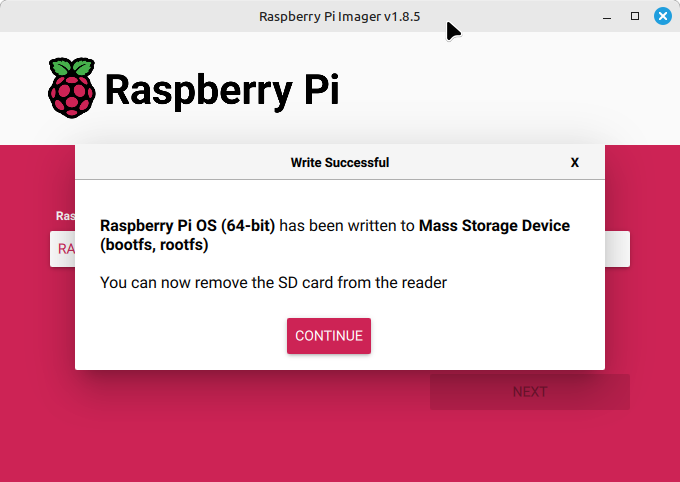Click the "Raspberry Pi Imager v1.8.5" window title

(x=340, y=16)
